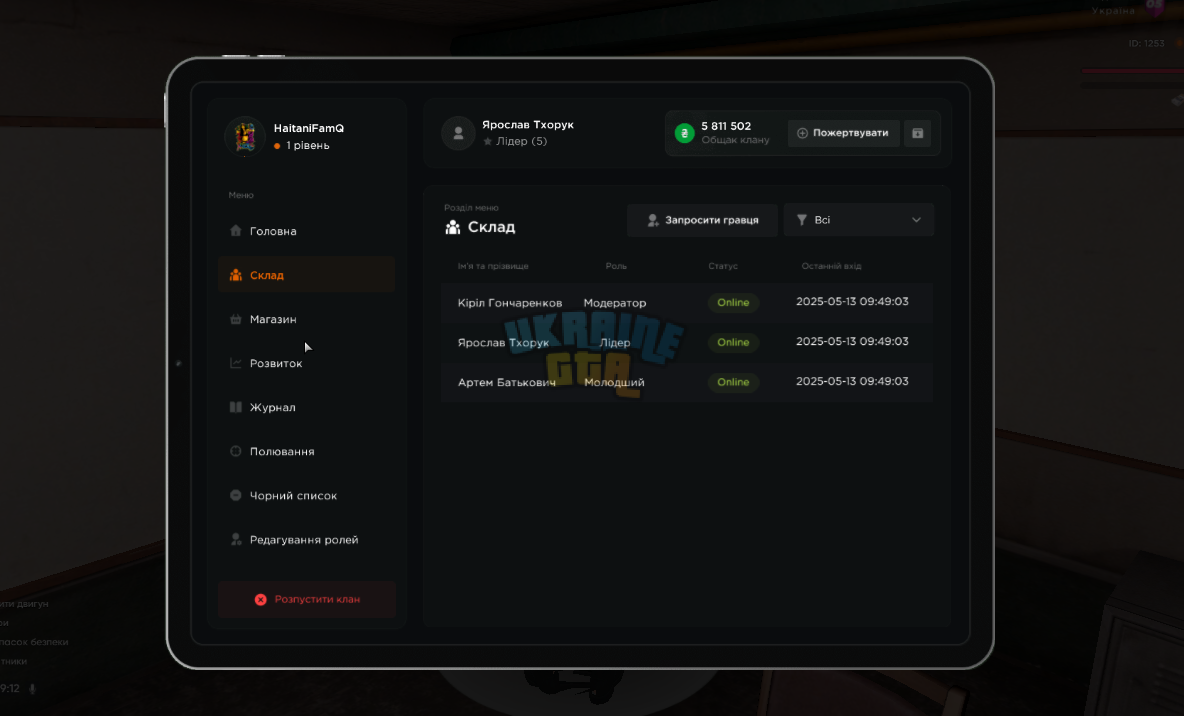Screen dimensions: 1184x716
Task: Click the Ім'я та прізвище column header
Action: pyautogui.click(x=493, y=266)
